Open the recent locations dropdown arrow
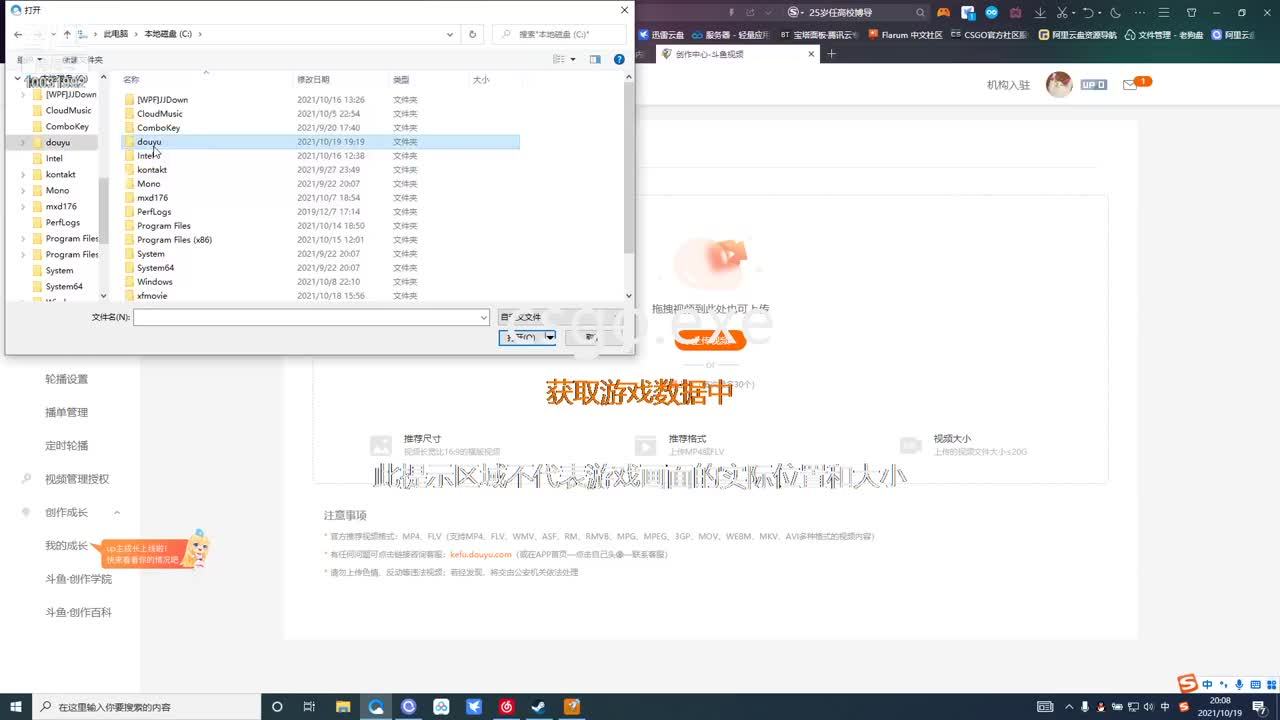Viewport: 1280px width, 720px height. coord(52,34)
